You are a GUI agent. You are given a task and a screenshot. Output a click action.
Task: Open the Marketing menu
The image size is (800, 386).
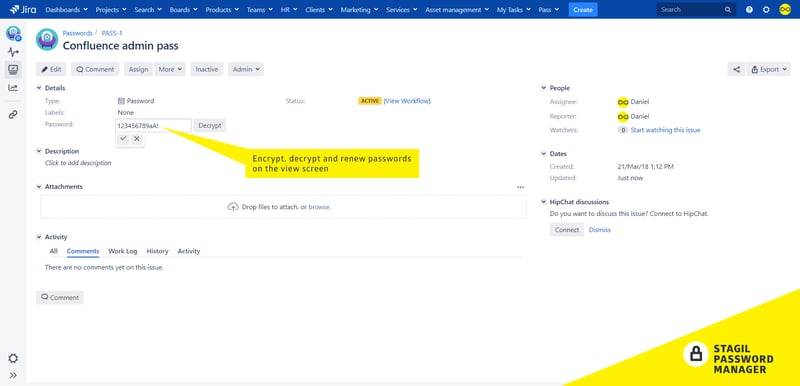(360, 10)
